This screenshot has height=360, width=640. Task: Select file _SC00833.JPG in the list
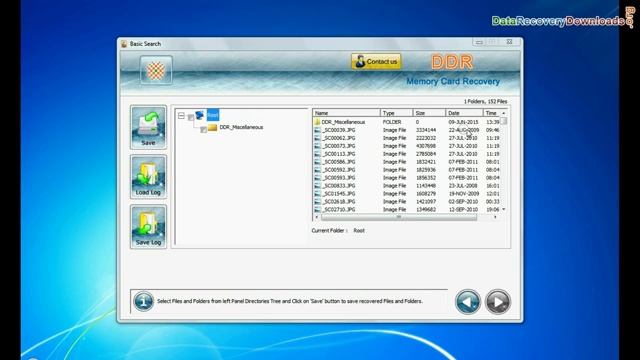coord(338,186)
